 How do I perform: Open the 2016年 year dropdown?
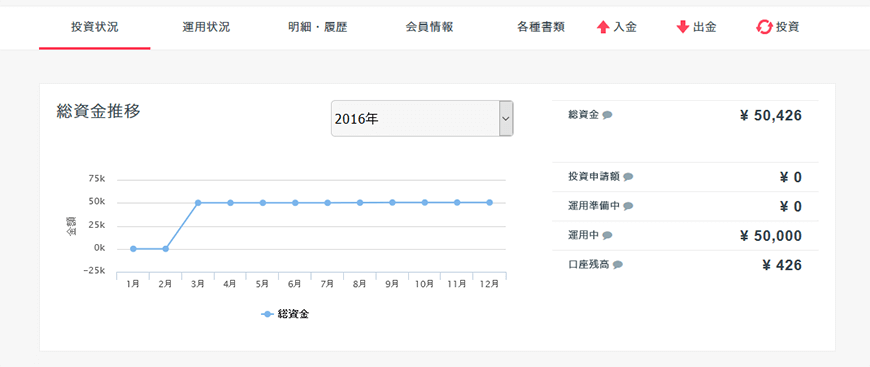click(x=422, y=118)
